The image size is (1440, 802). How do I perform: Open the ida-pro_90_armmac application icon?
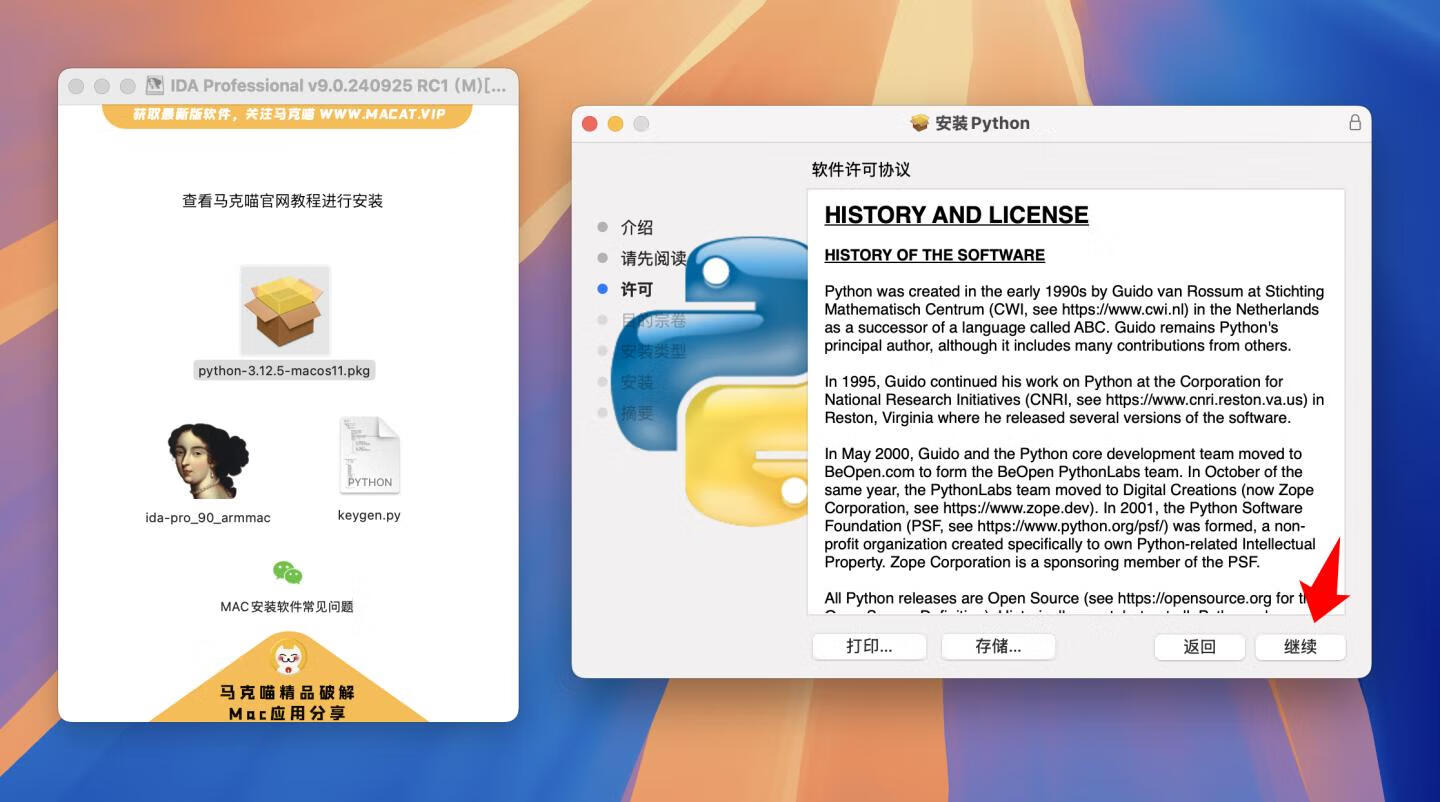[x=209, y=458]
